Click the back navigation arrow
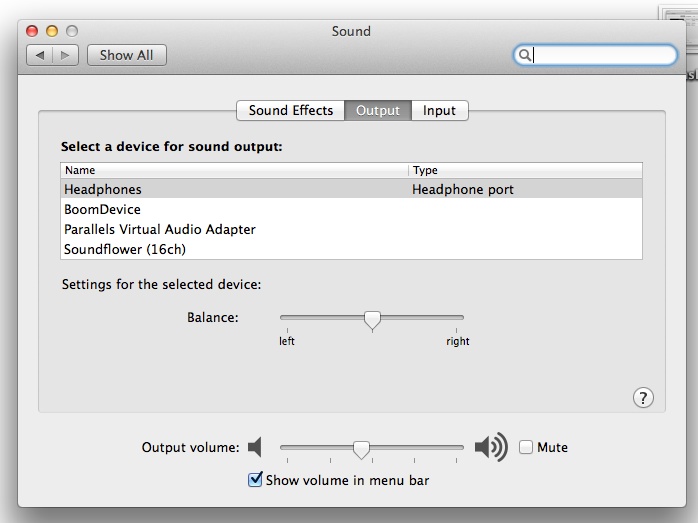The height and width of the screenshot is (523, 698). tap(41, 55)
